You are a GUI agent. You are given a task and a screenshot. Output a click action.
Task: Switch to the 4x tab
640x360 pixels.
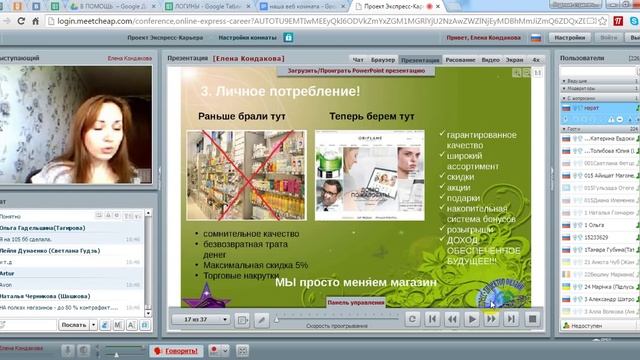tap(536, 60)
